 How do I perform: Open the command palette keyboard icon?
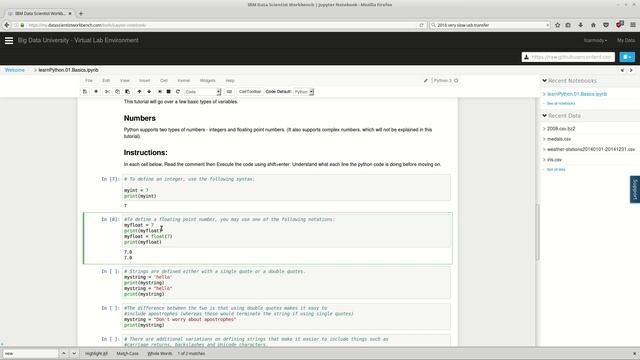click(229, 92)
